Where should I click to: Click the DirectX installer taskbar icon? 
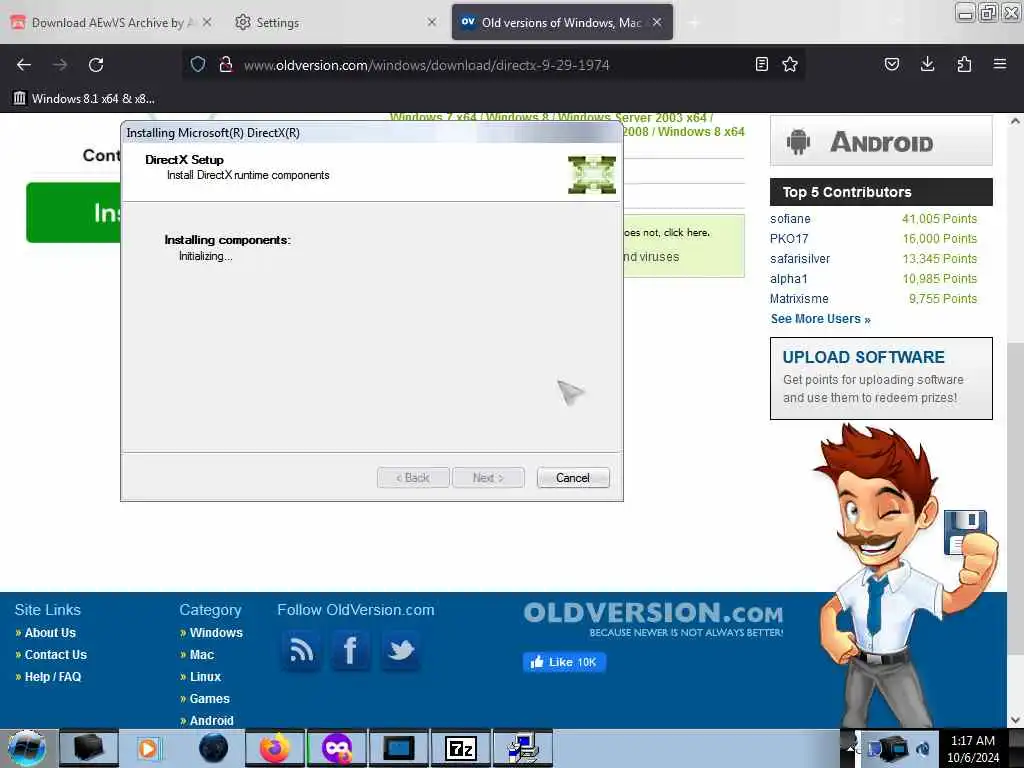click(522, 748)
